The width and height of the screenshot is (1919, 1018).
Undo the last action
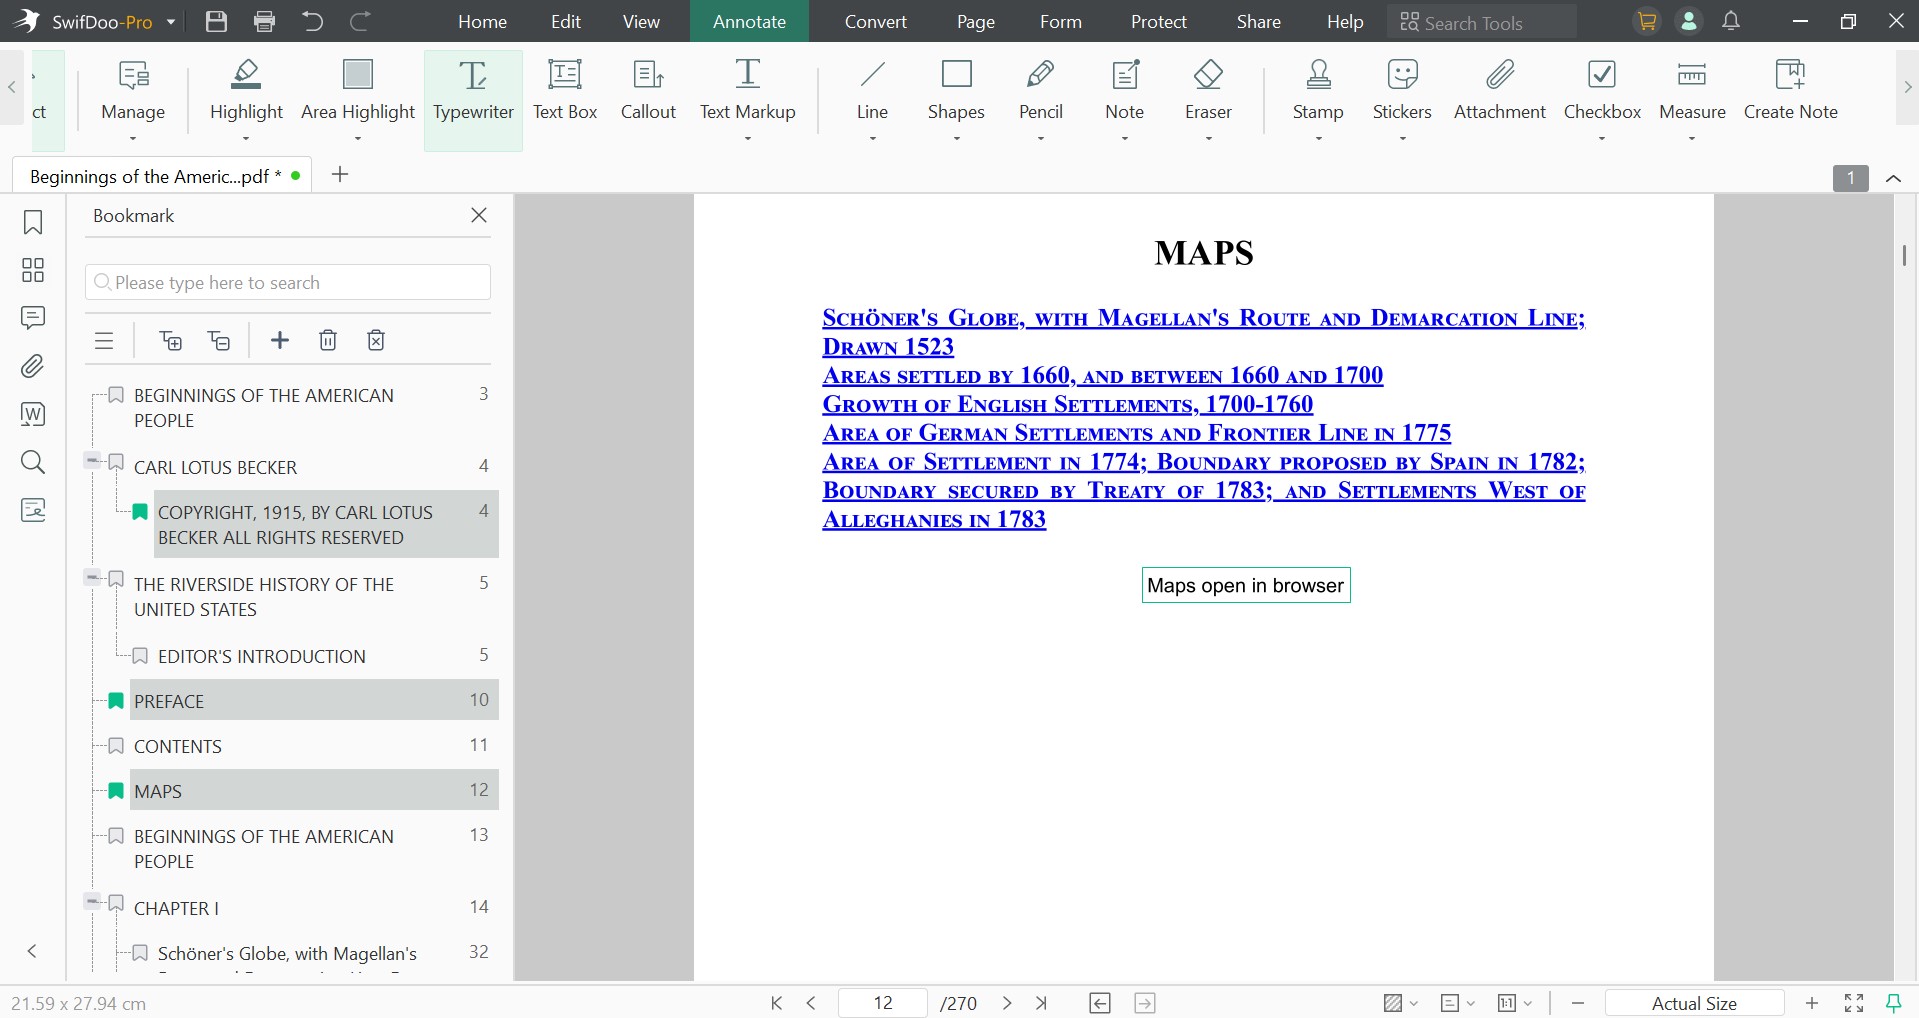(312, 21)
